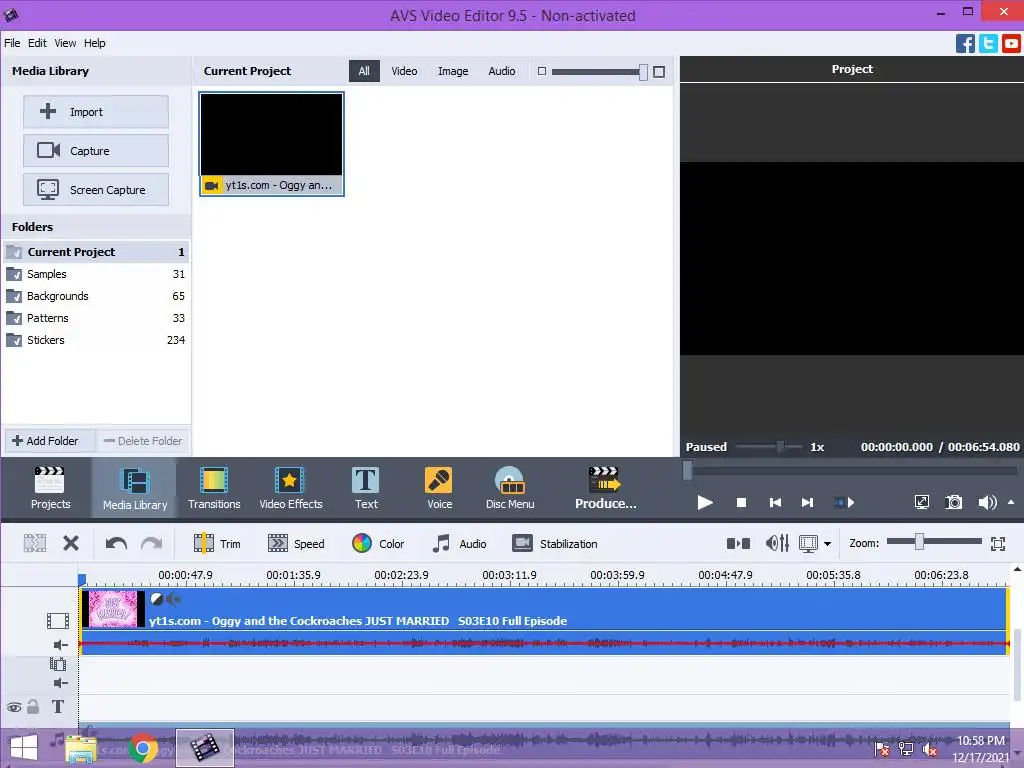This screenshot has height=768, width=1024.
Task: Click the Capture button
Action: (96, 151)
